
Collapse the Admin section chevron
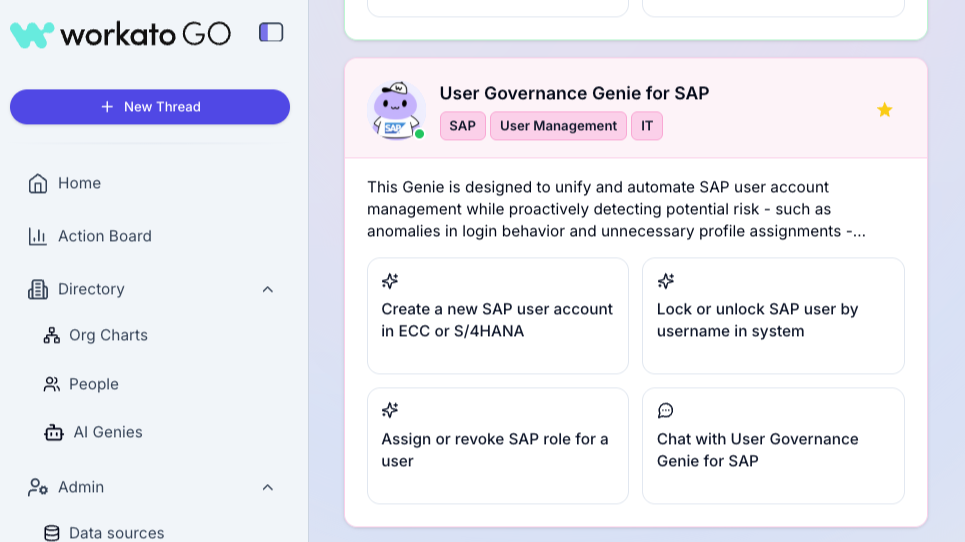(267, 487)
